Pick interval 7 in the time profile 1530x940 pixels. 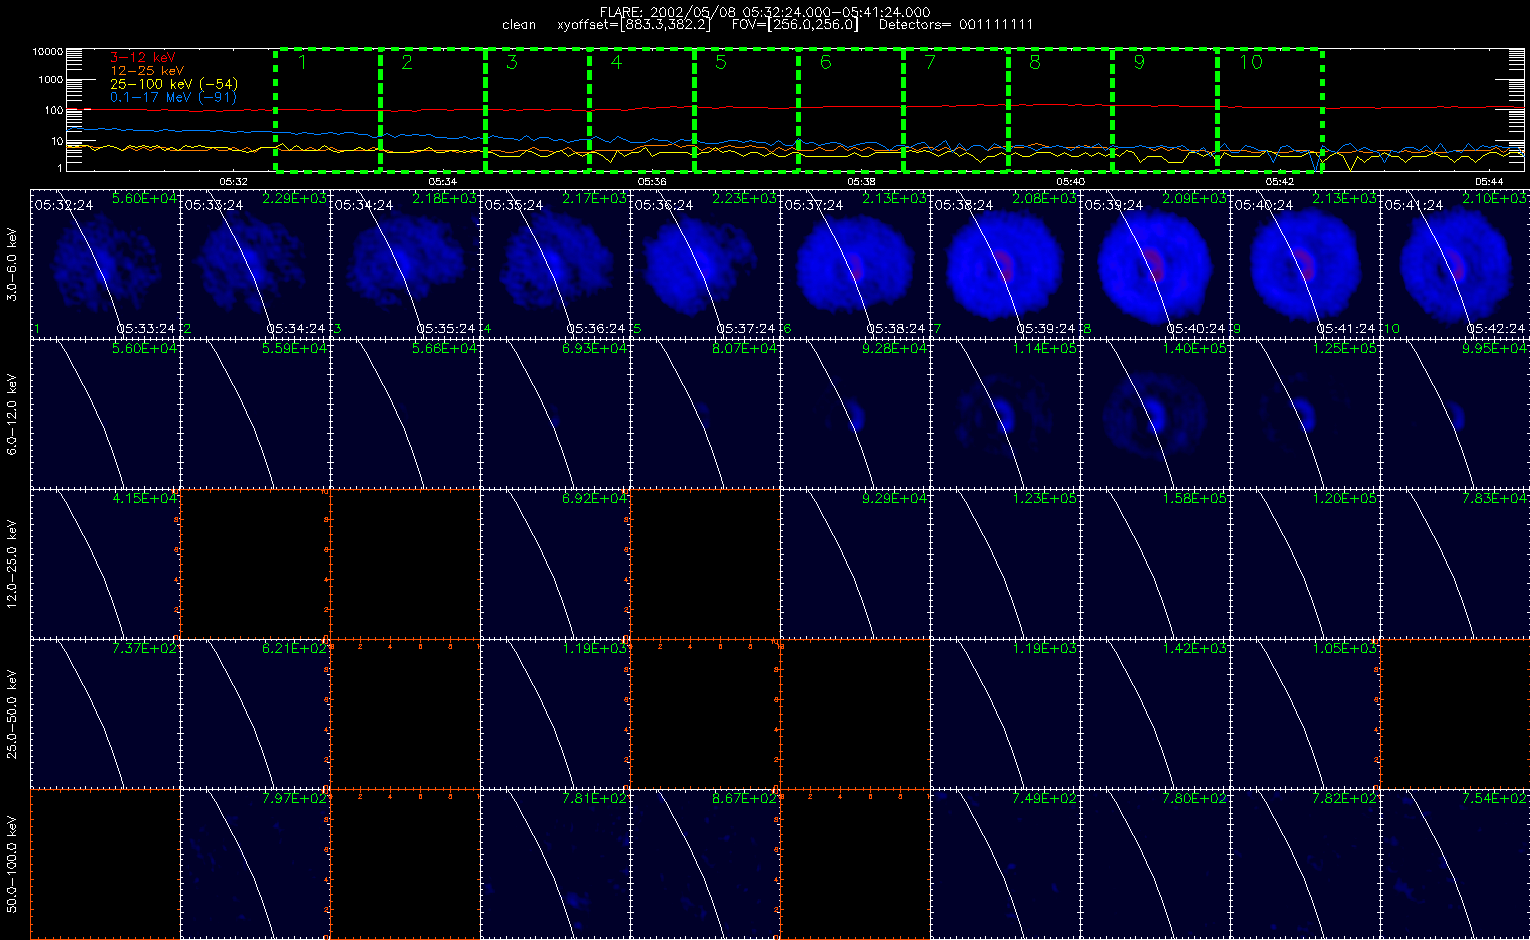point(956,109)
